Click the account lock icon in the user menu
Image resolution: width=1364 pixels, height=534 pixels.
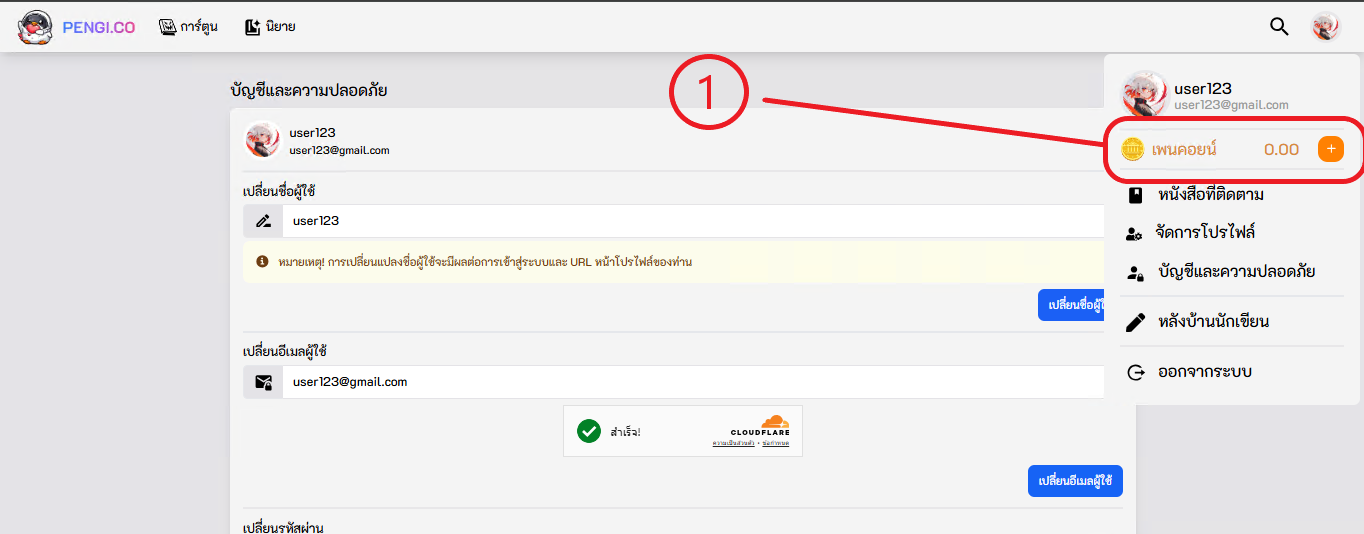tap(1135, 272)
